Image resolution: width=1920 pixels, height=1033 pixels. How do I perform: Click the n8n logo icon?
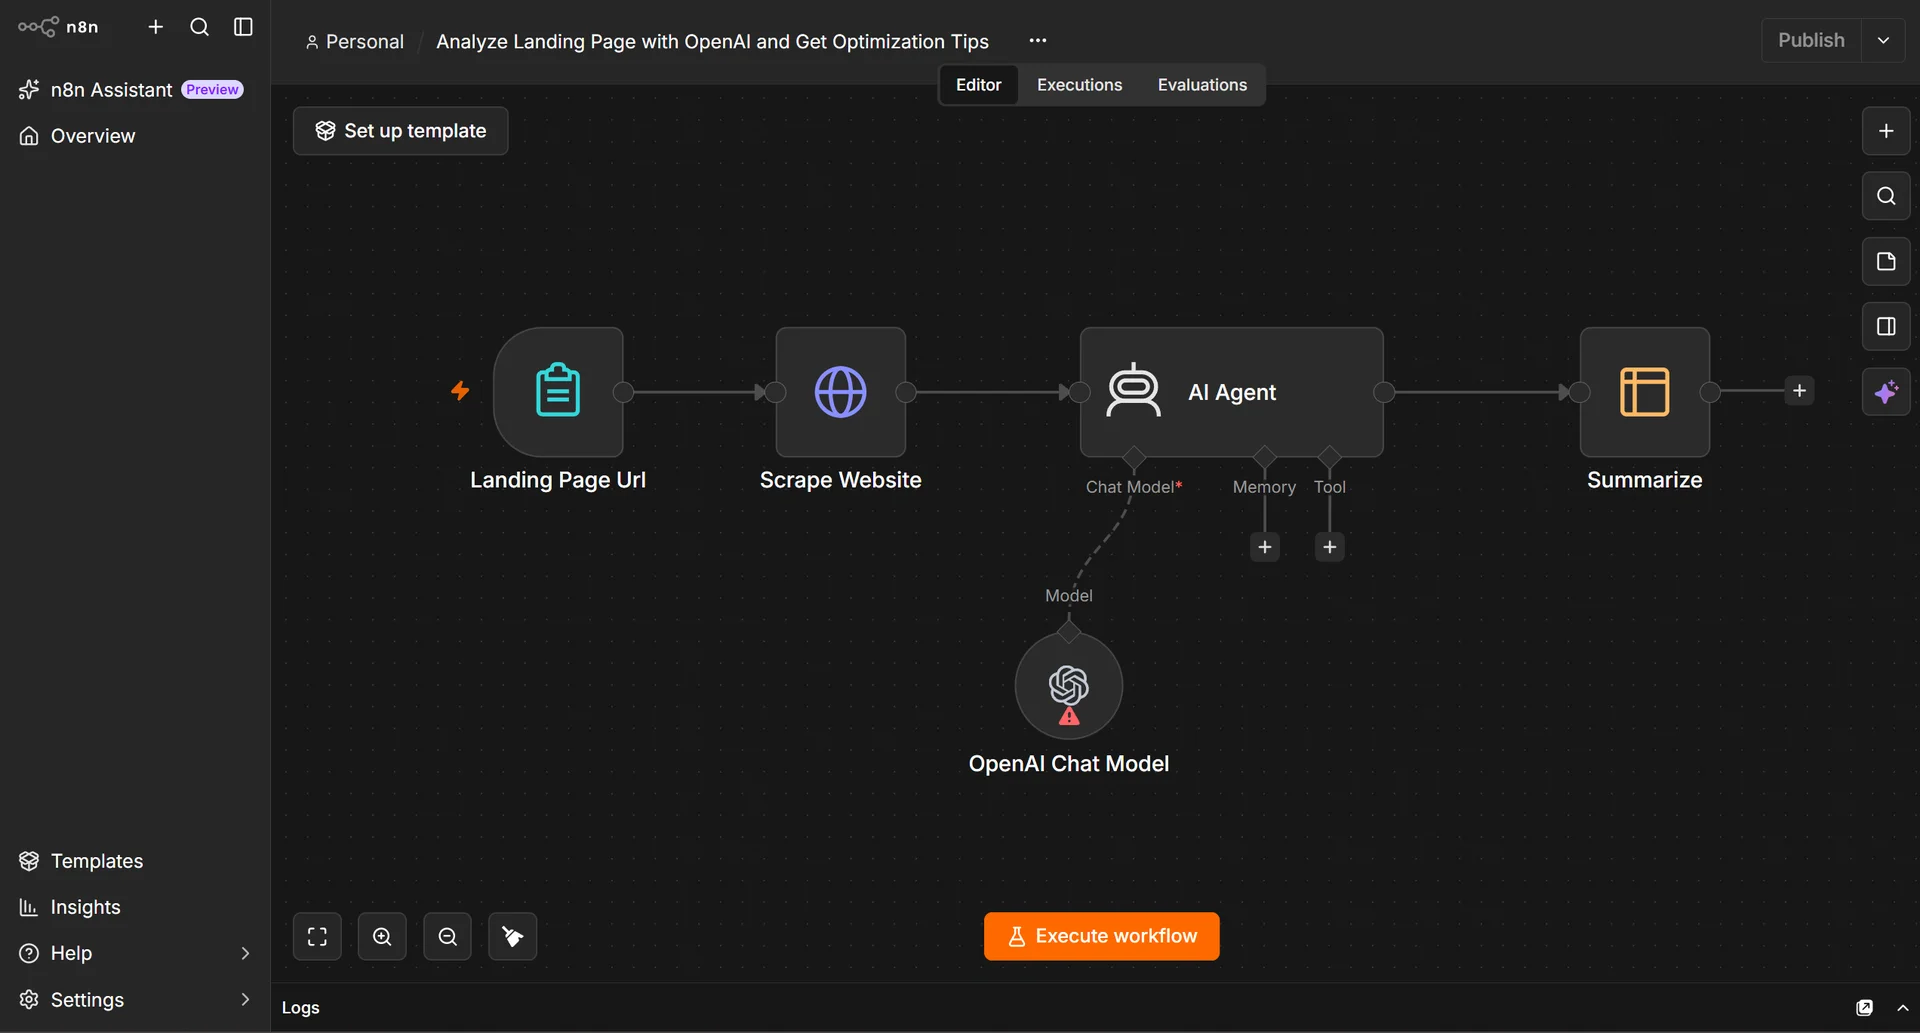[x=38, y=27]
